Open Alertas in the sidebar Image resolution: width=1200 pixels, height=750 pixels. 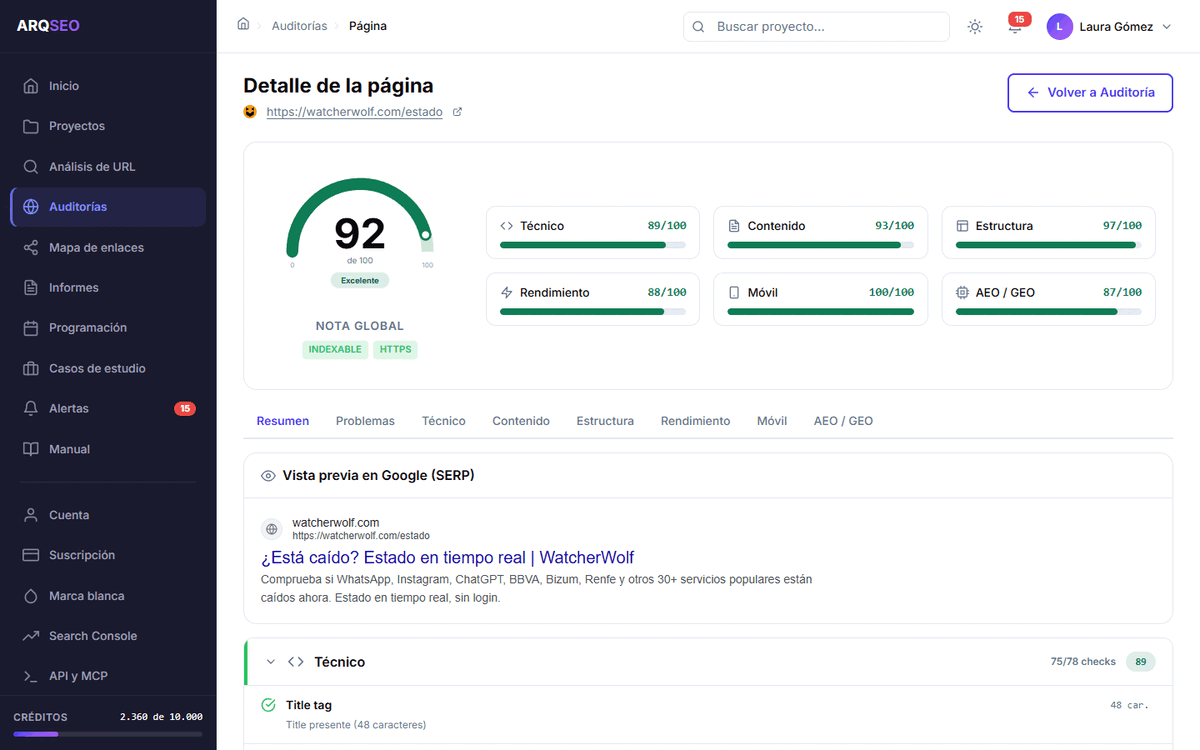[108, 408]
